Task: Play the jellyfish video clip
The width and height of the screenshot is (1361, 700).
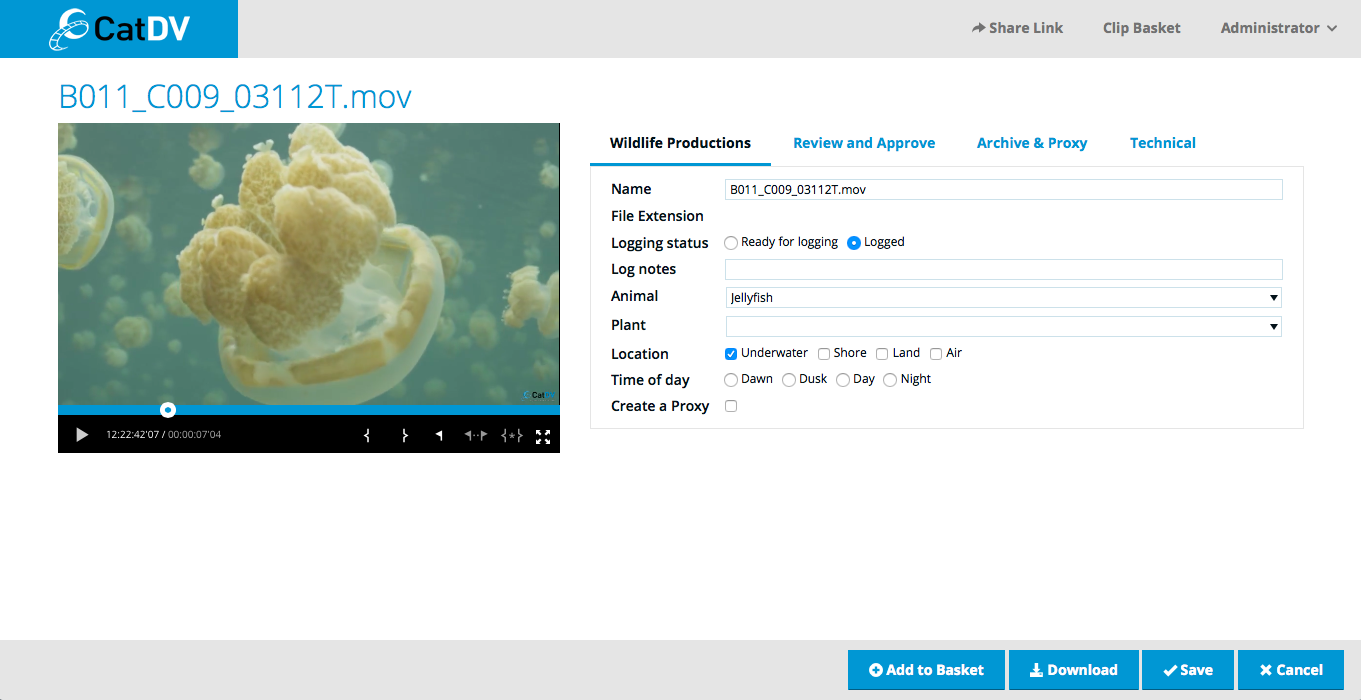Action: [82, 435]
